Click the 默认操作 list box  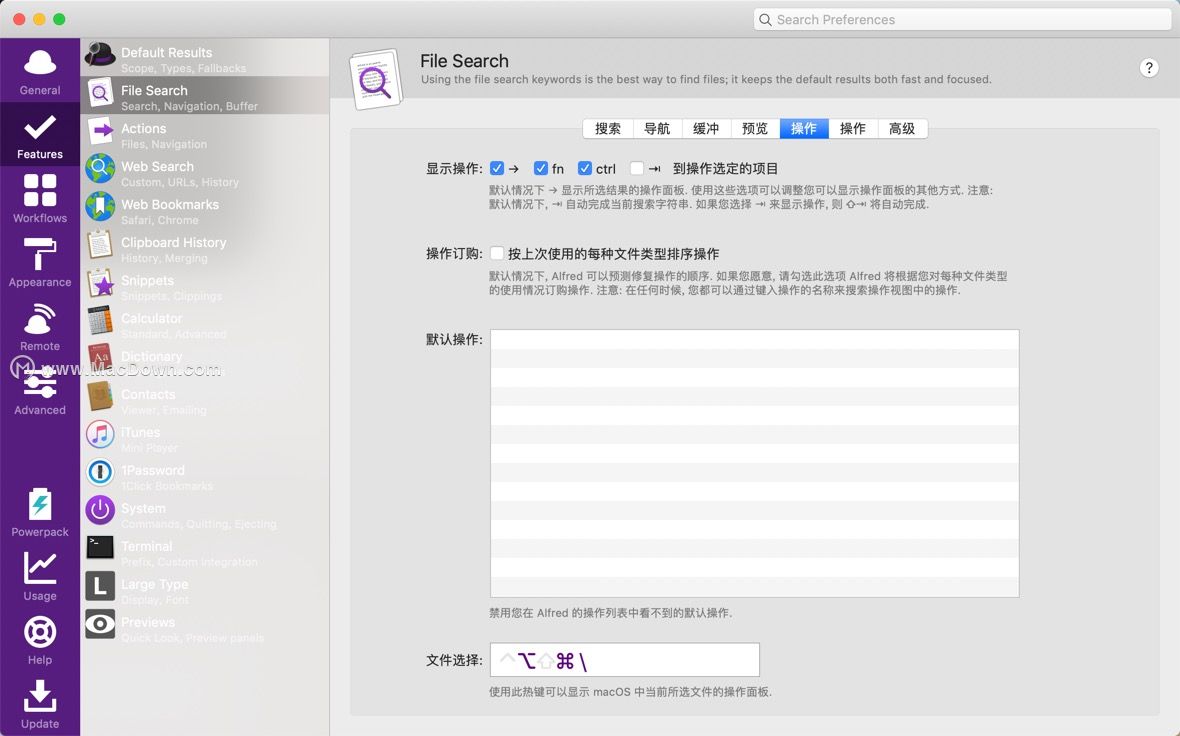[x=755, y=464]
